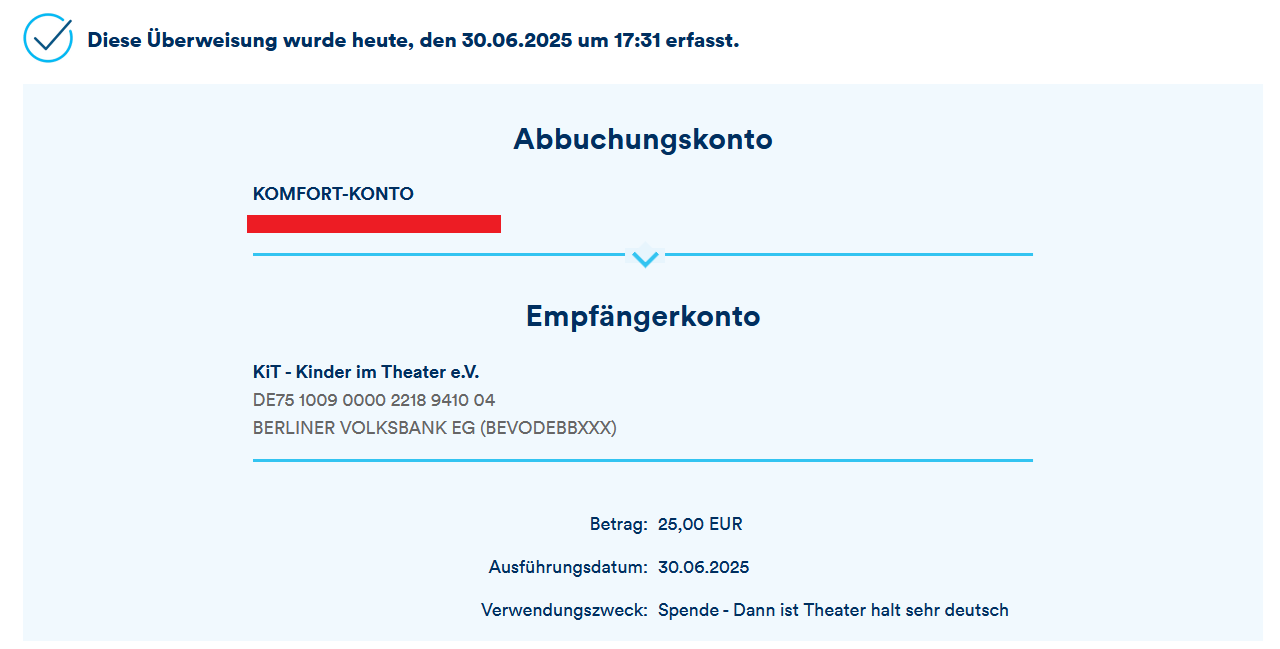This screenshot has width=1280, height=649.
Task: Click the 30.06.2025 date in confirmation headline
Action: 515,41
